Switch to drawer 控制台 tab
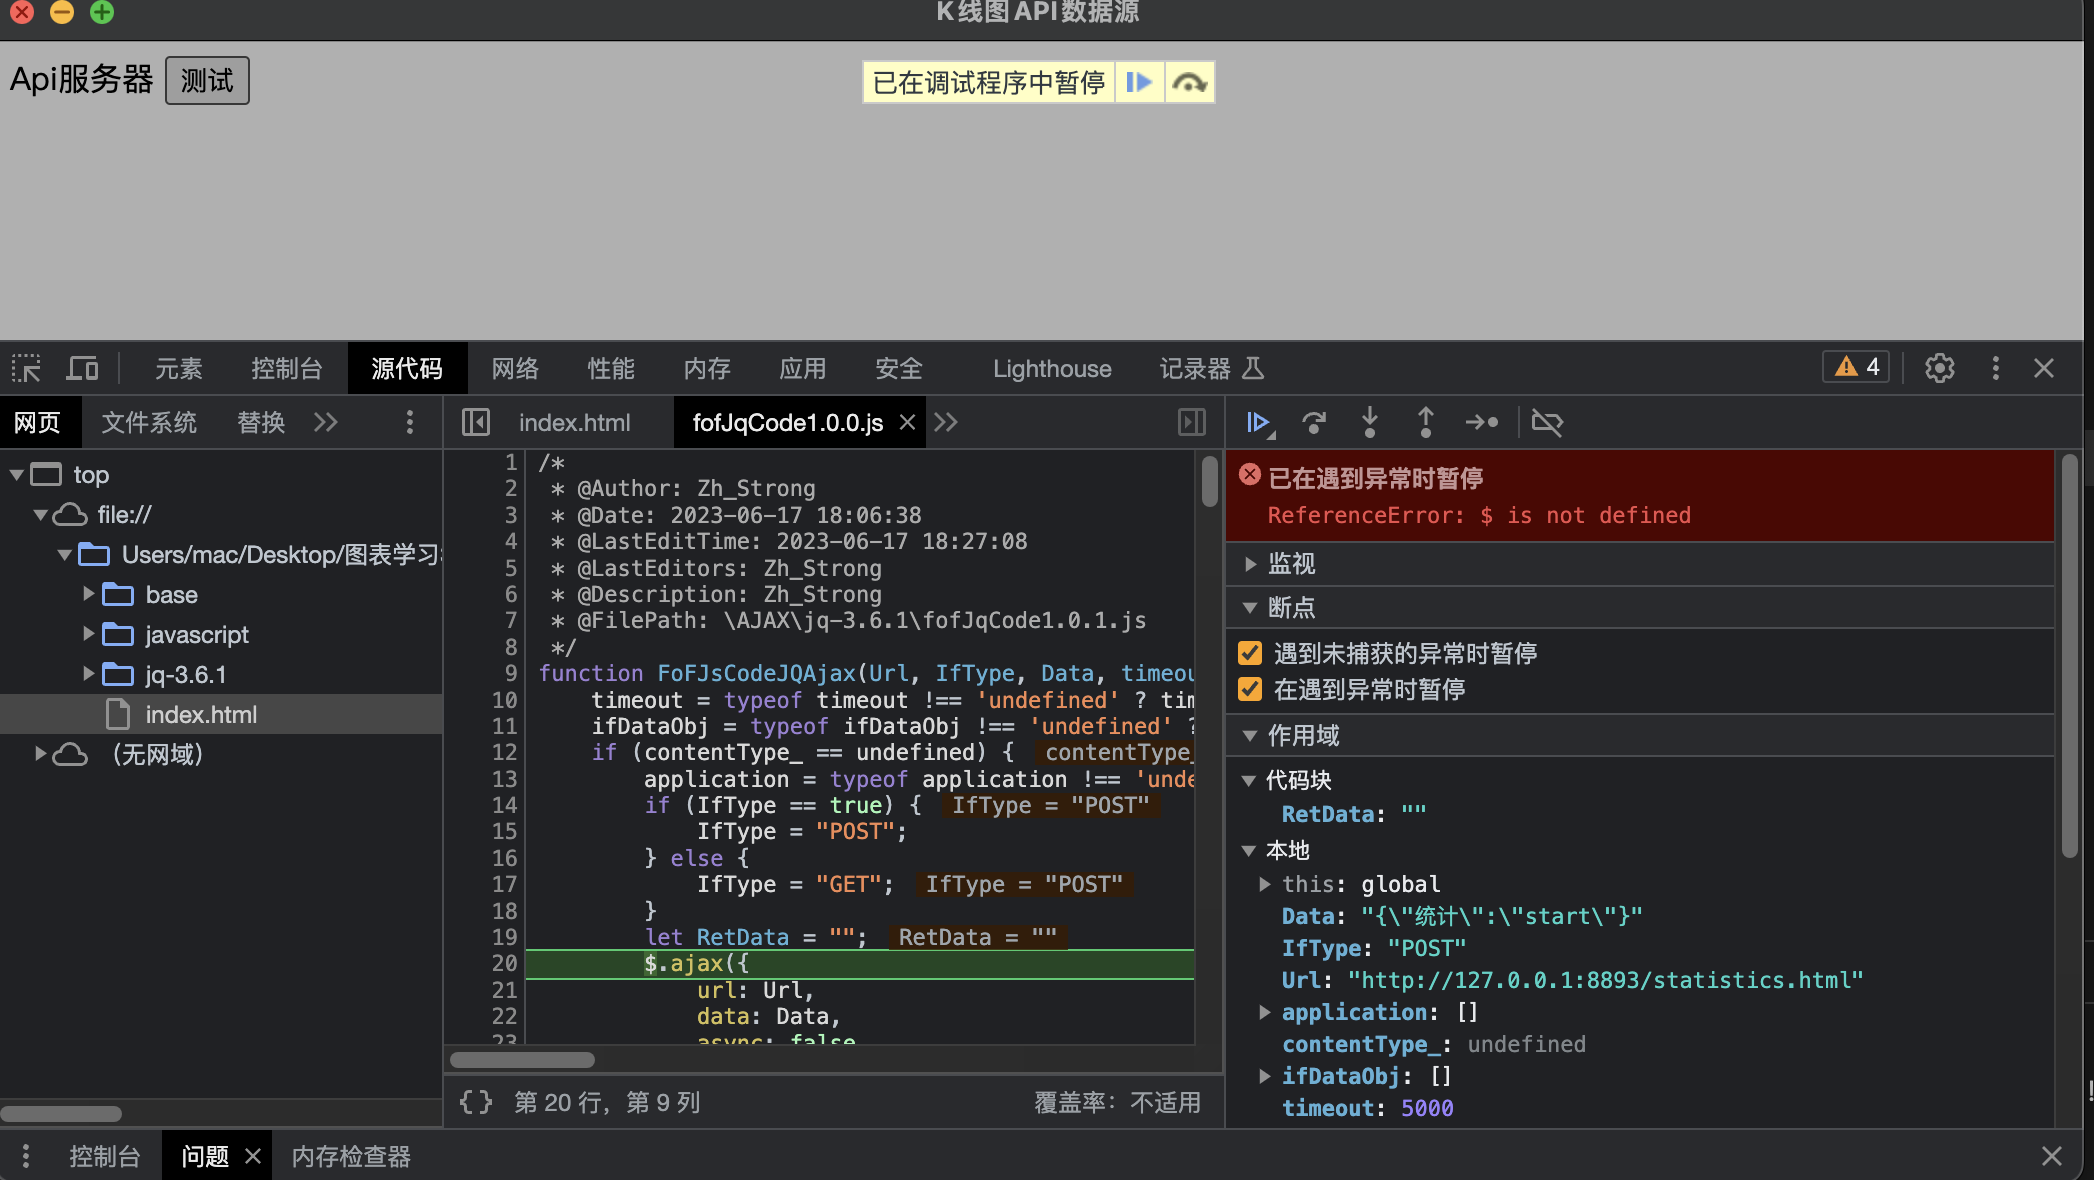The width and height of the screenshot is (2094, 1180). click(x=104, y=1156)
